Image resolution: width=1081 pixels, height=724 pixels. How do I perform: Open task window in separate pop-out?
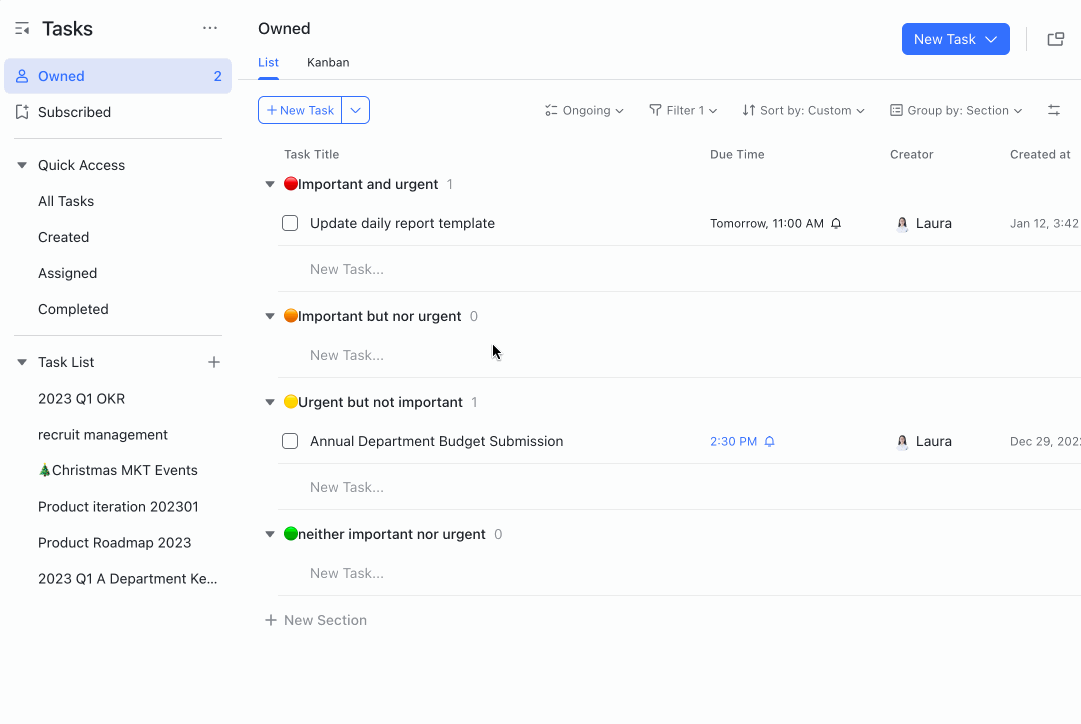click(1055, 39)
